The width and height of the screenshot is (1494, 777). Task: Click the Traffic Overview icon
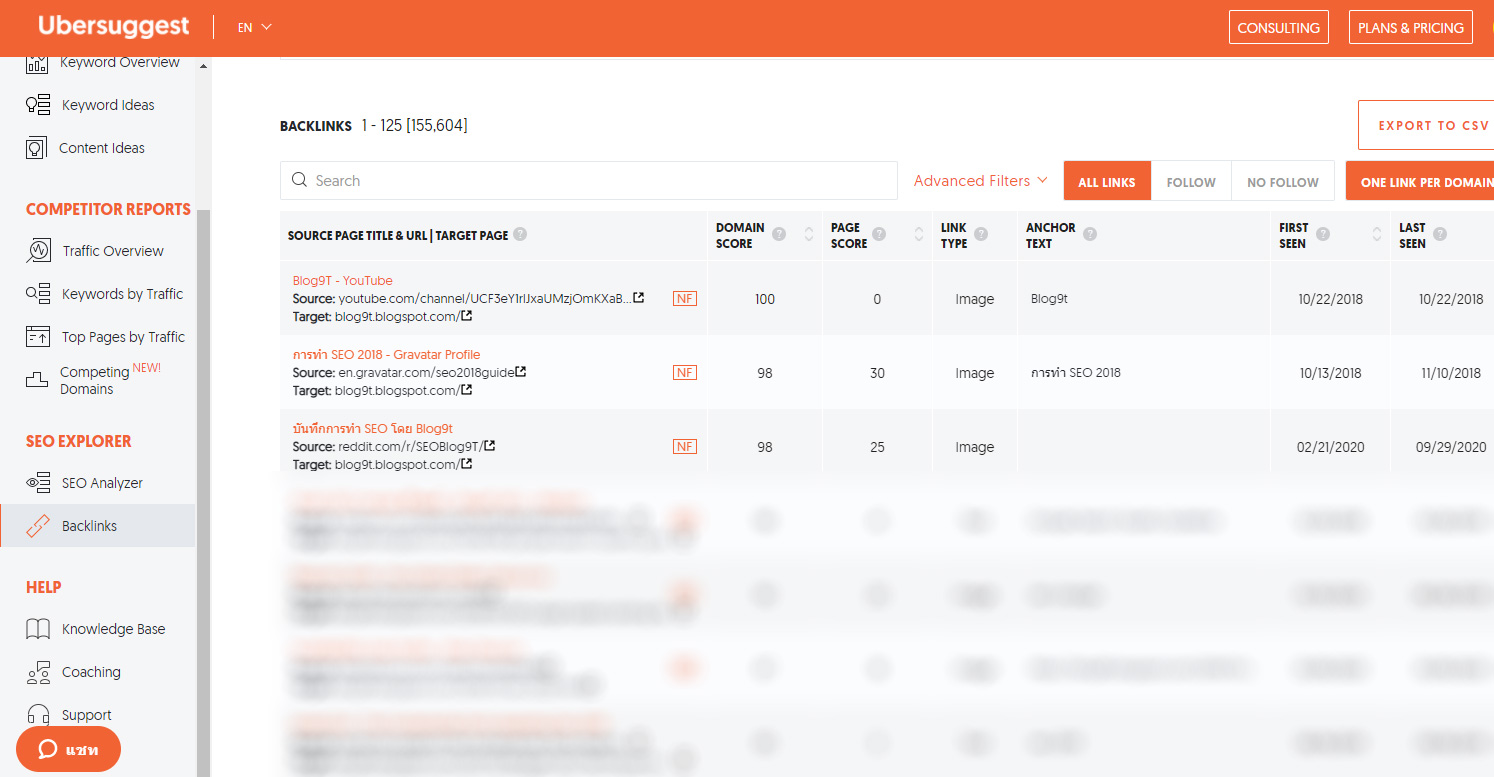[x=38, y=251]
